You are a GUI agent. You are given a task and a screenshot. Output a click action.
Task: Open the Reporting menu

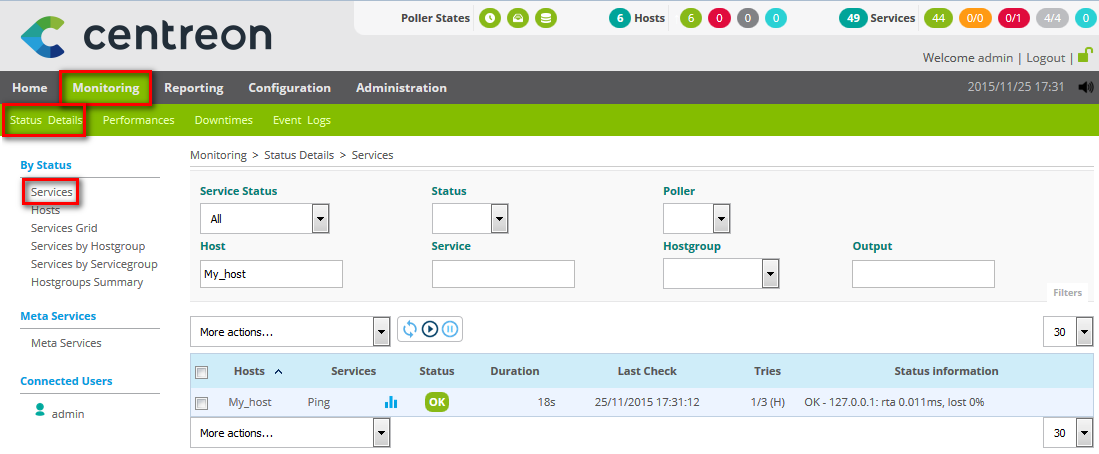(194, 88)
